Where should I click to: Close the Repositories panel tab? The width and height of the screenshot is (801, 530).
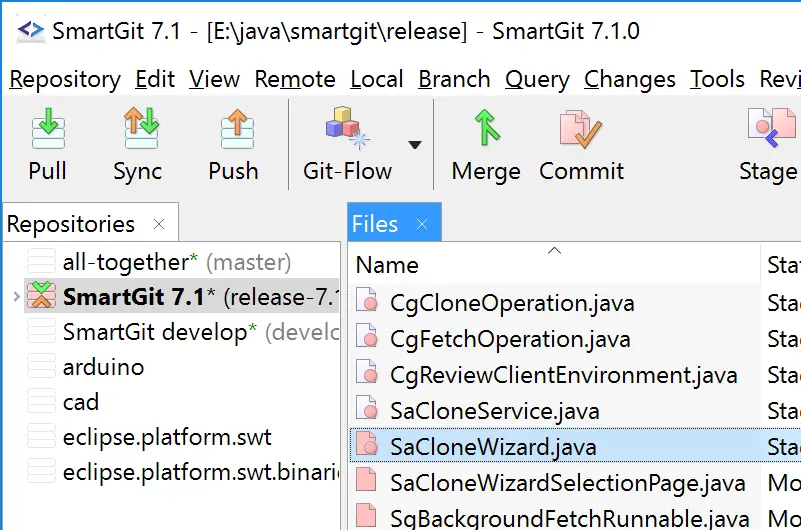click(159, 224)
